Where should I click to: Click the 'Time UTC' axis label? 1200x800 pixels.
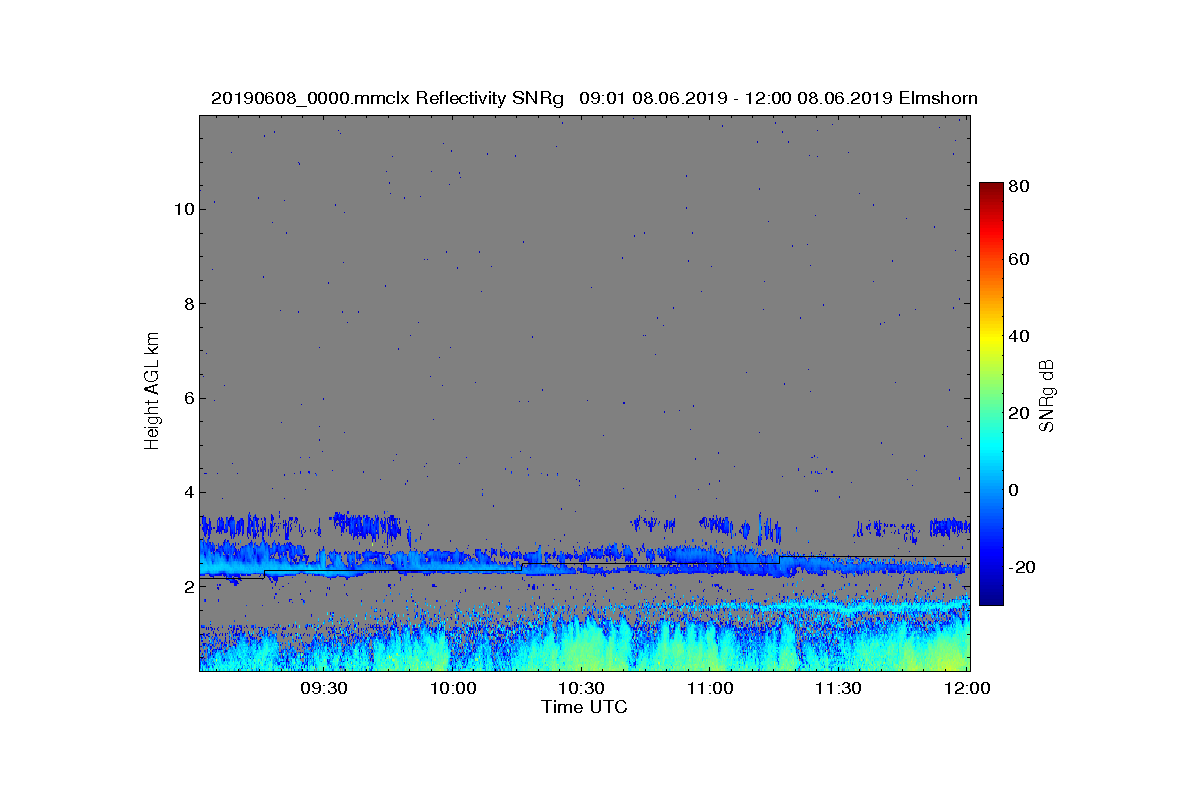[x=585, y=707]
